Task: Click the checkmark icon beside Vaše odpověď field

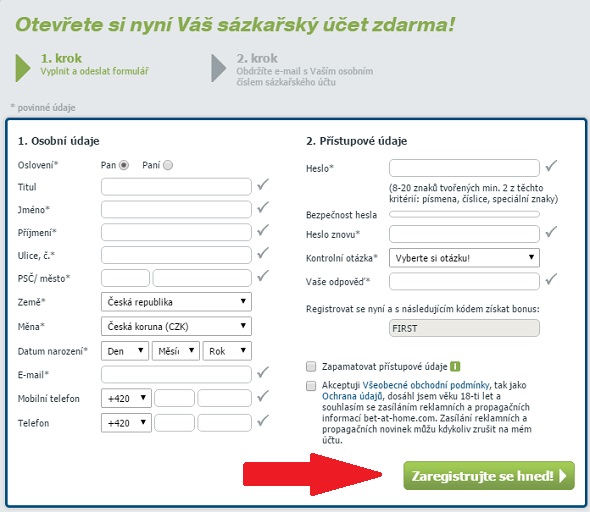Action: pyautogui.click(x=551, y=280)
